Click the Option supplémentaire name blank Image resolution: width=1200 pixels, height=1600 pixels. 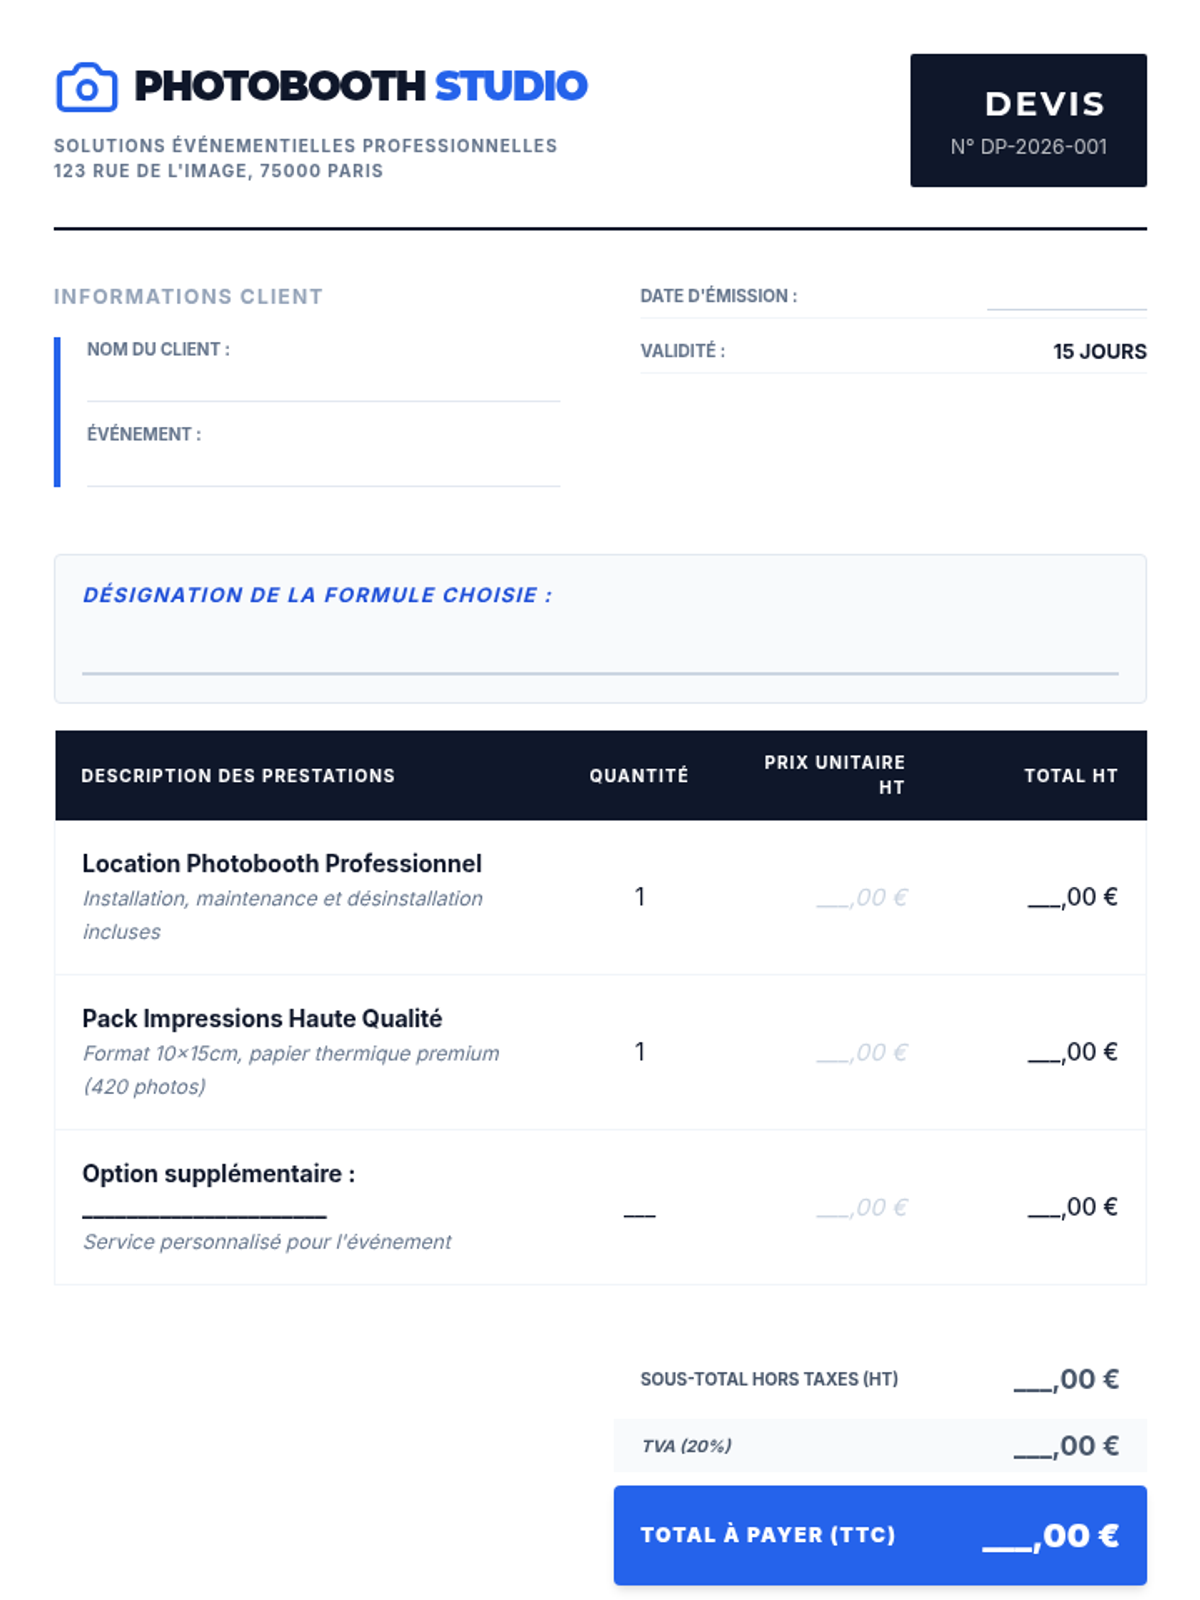point(204,1210)
